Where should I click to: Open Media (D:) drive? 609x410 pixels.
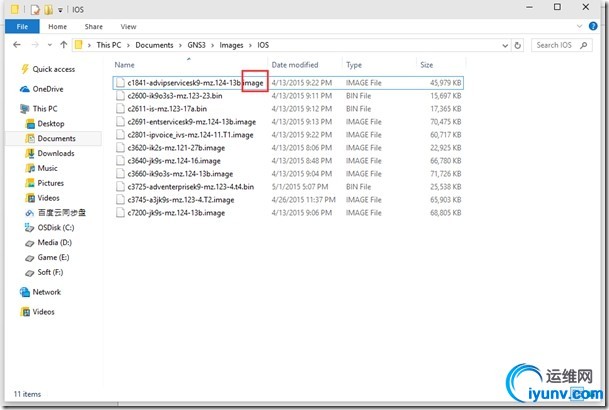pos(54,243)
